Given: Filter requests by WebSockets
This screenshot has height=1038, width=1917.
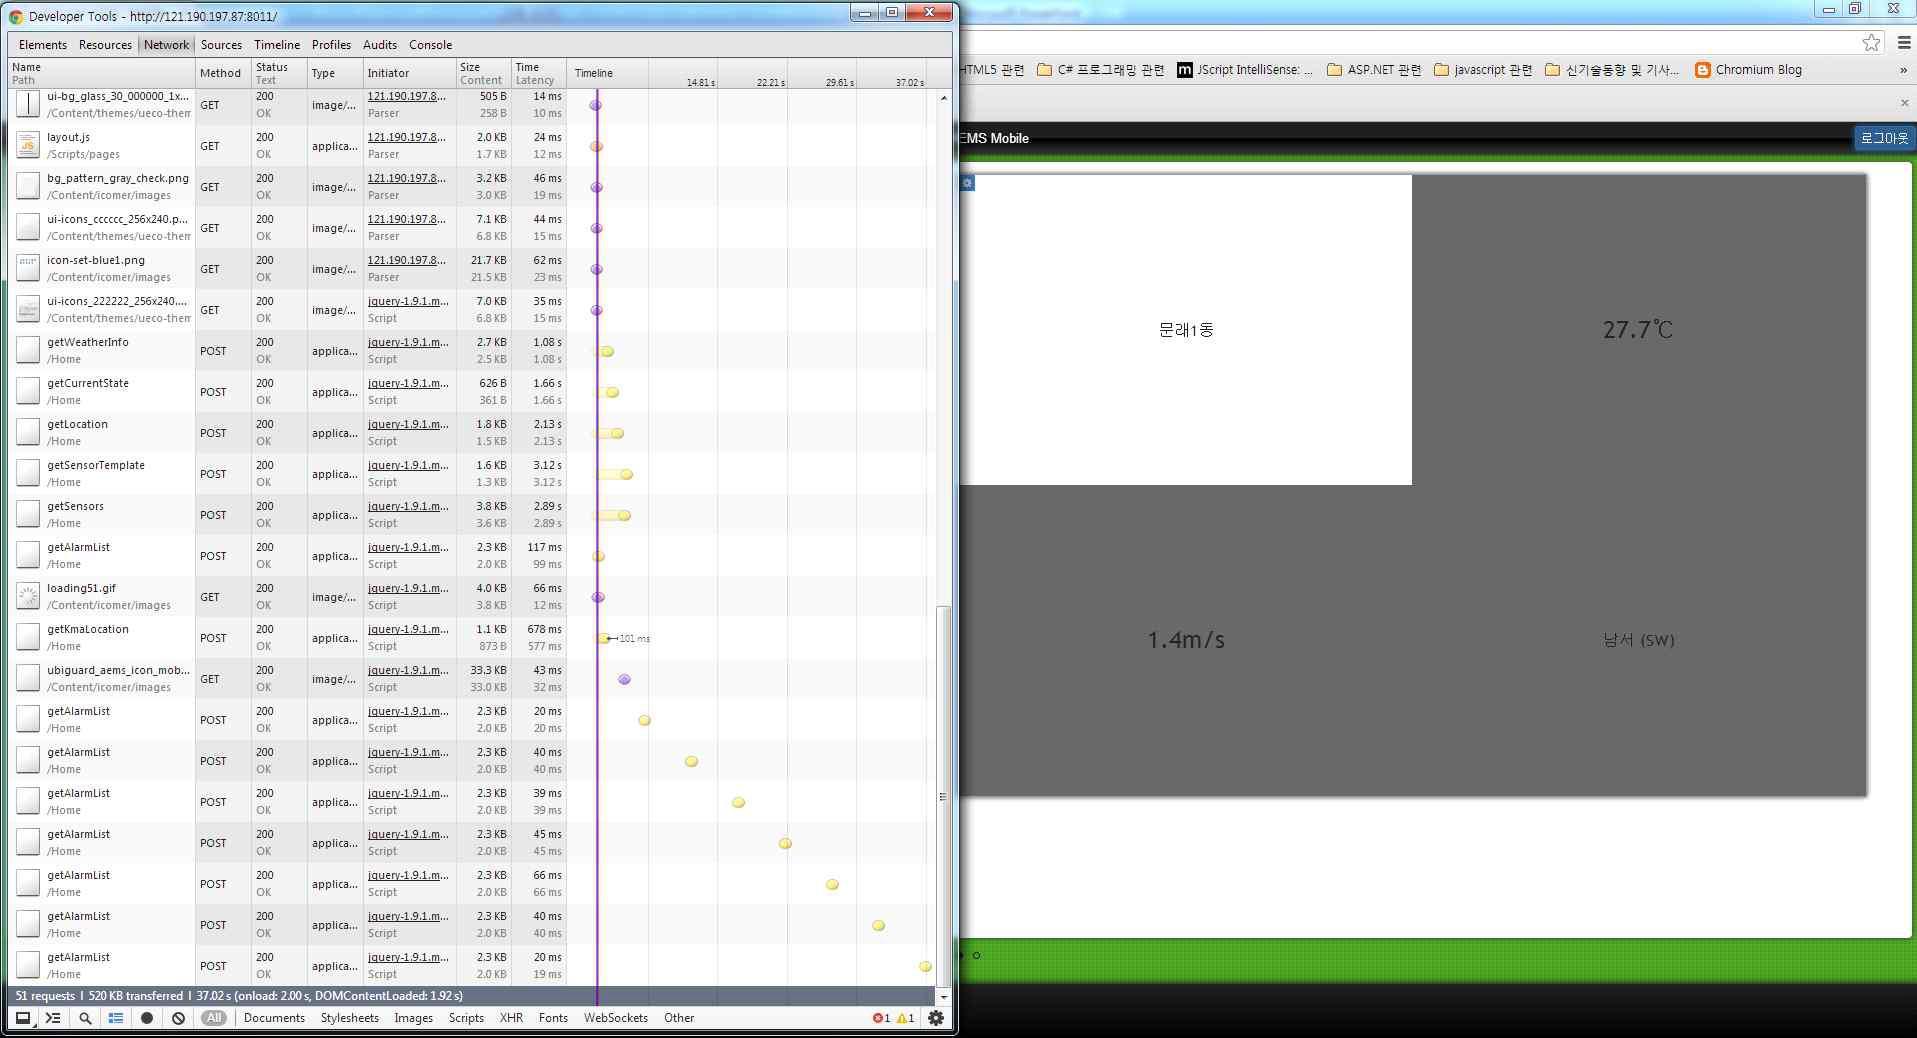Looking at the screenshot, I should [x=615, y=1018].
